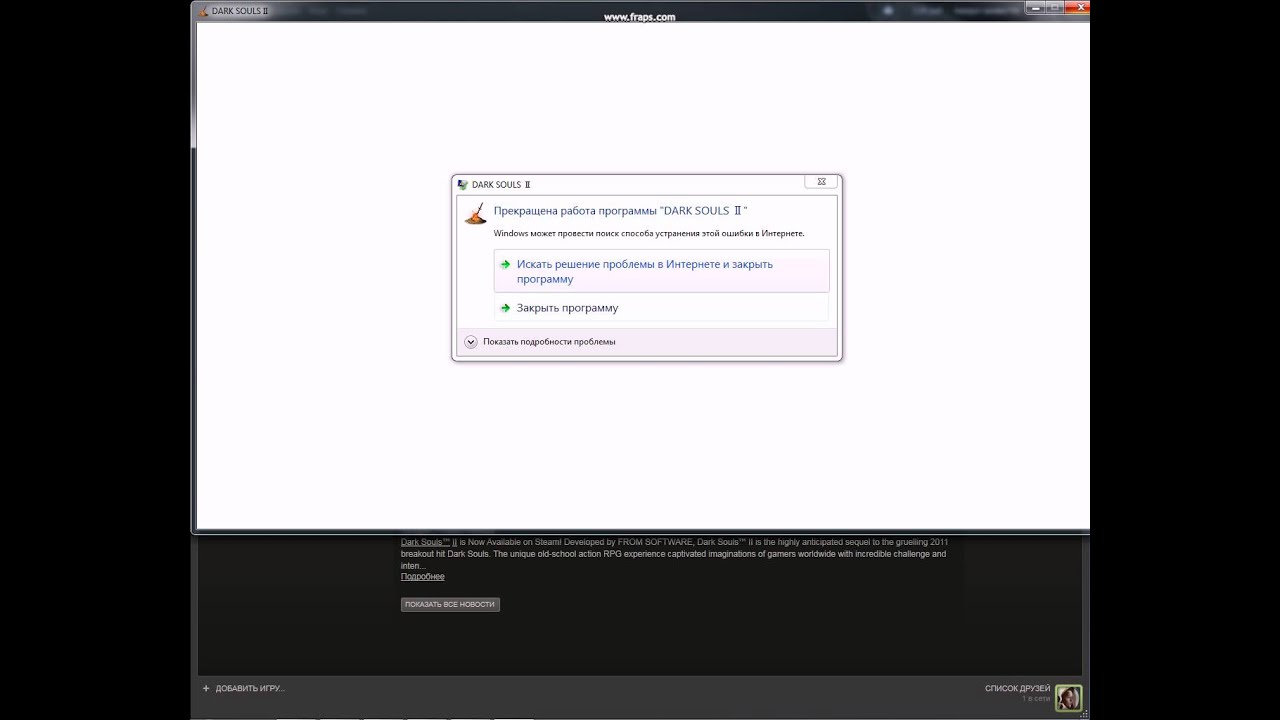
Task: Close the DARK SOULS II error dialog
Action: 821,182
